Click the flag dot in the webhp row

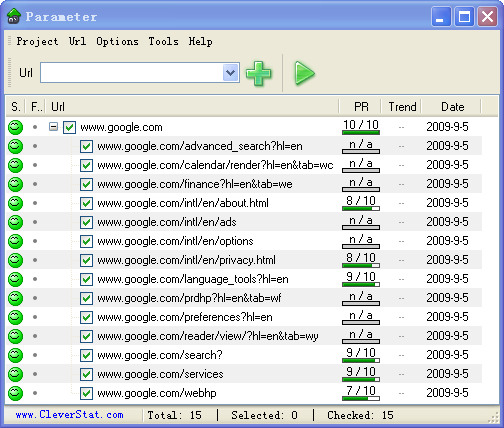coord(35,393)
